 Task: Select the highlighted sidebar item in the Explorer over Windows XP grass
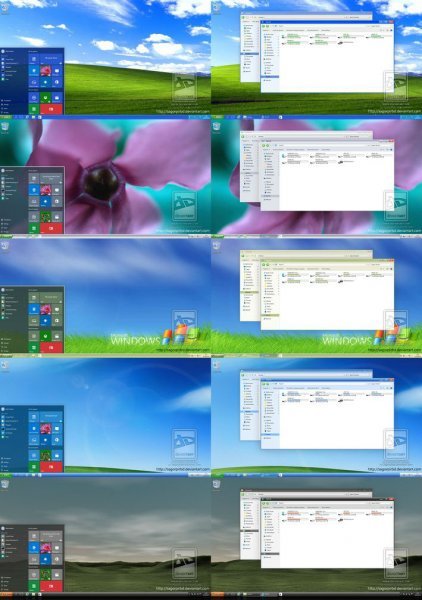tap(270, 315)
